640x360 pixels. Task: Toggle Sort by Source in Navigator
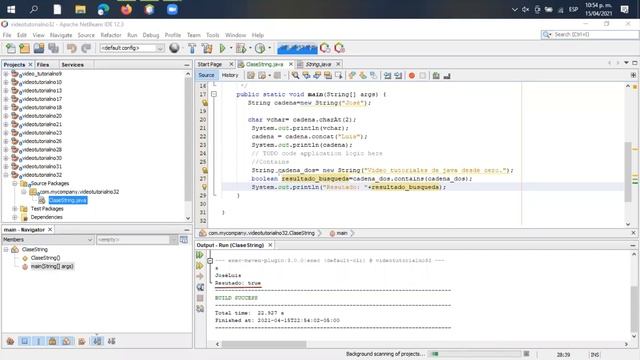click(111, 341)
